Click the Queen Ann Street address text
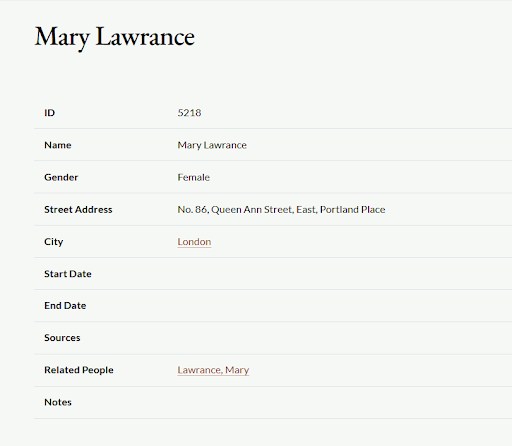This screenshot has height=446, width=512. point(281,210)
